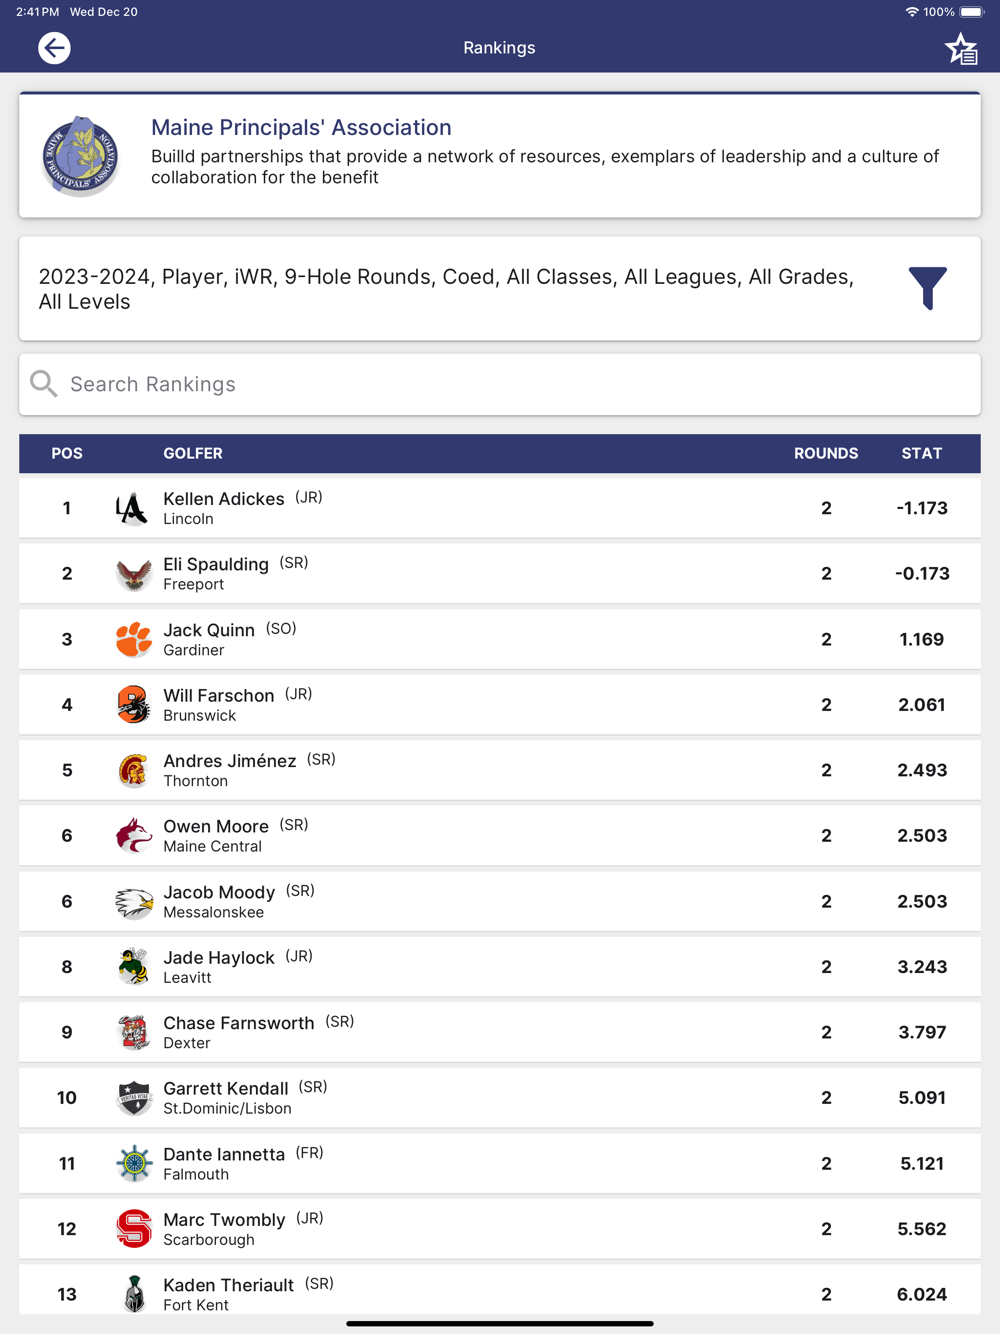
Task: Tap the Thornton Trojan logo
Action: coord(133,771)
